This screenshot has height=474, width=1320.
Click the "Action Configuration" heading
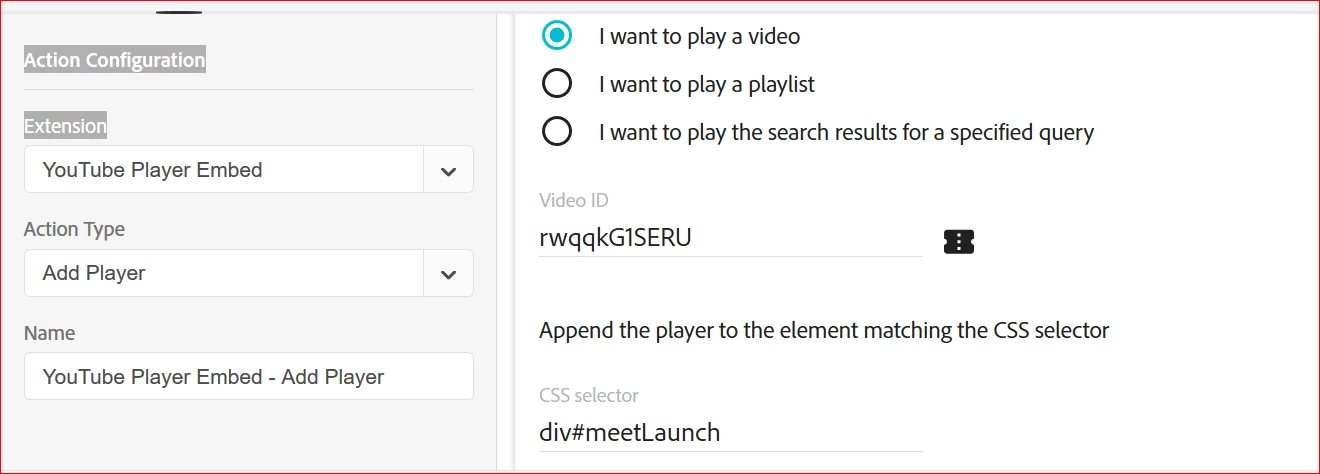coord(114,60)
